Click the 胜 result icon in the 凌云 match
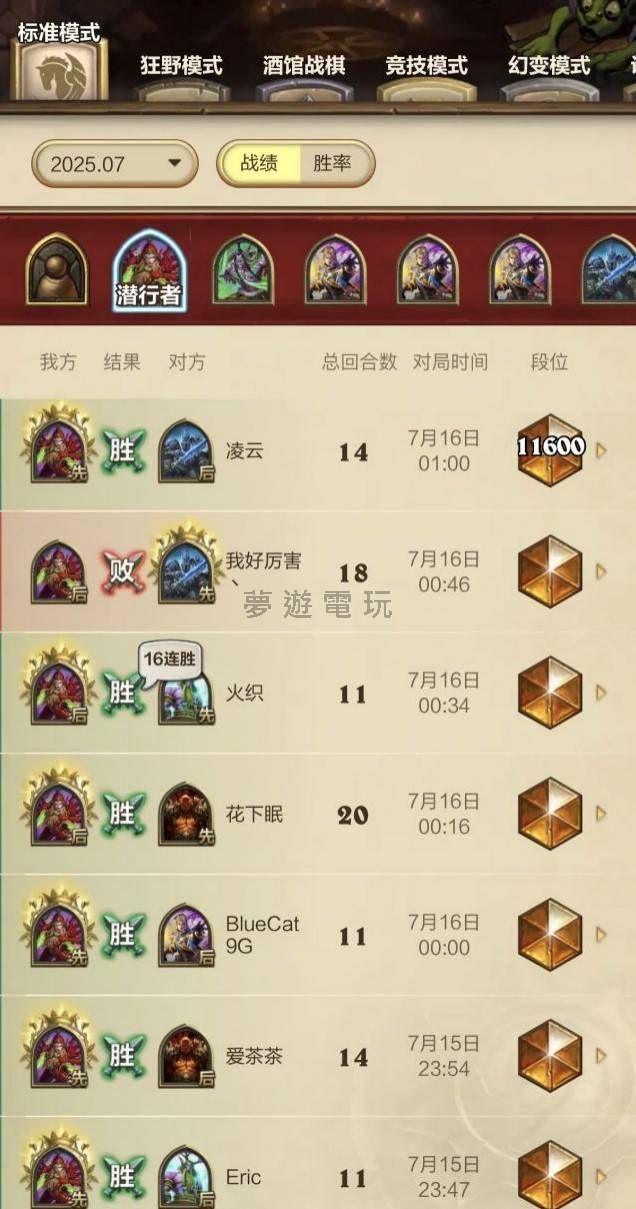Screen dimensions: 636x1209 (x=122, y=450)
